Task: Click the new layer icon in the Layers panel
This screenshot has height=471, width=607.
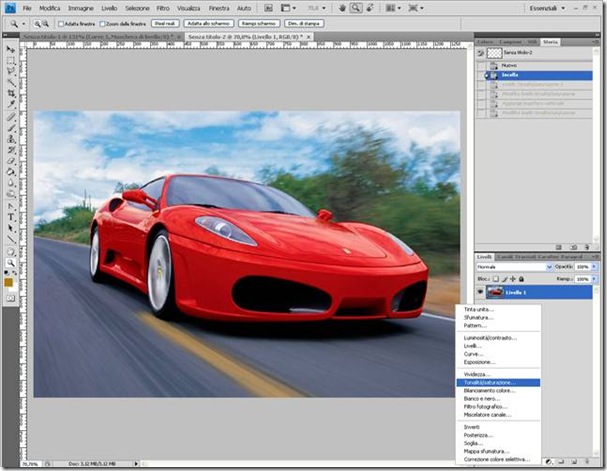Action: coord(574,462)
